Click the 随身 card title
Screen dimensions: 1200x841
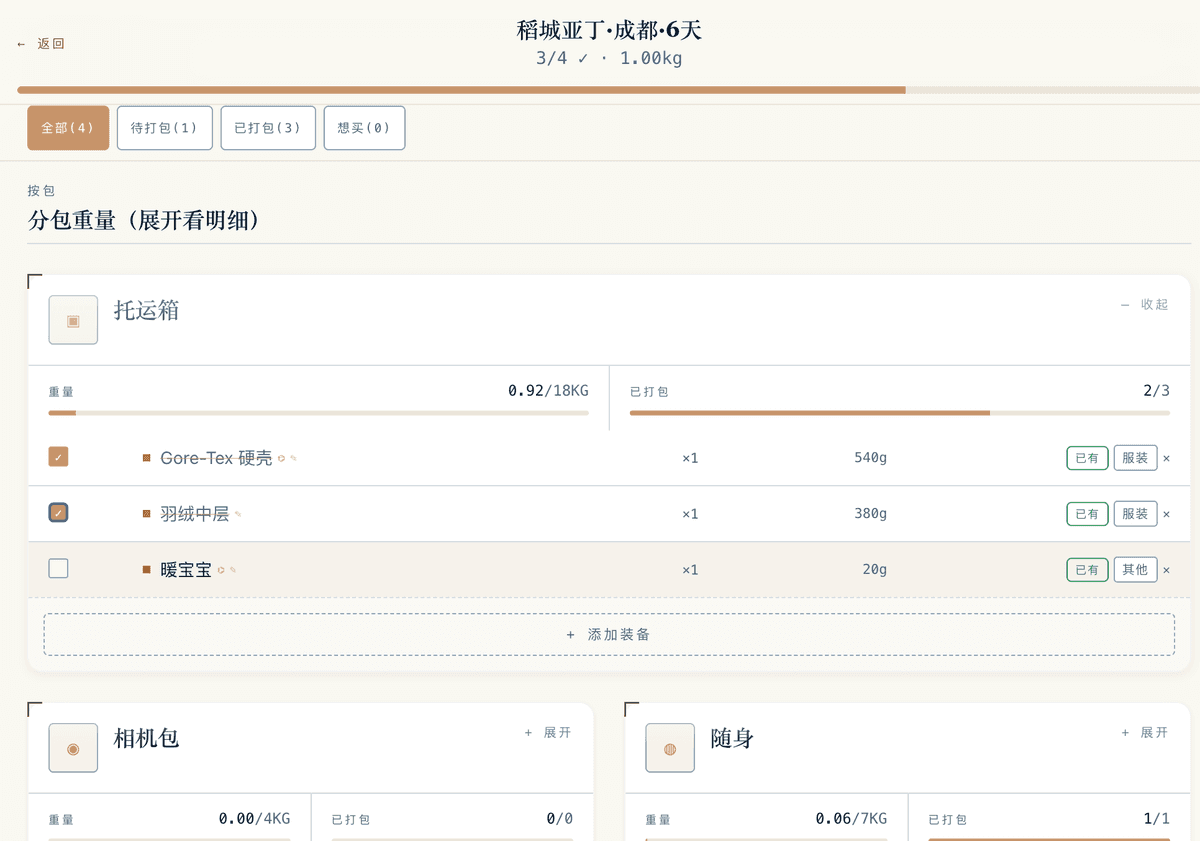click(x=732, y=738)
